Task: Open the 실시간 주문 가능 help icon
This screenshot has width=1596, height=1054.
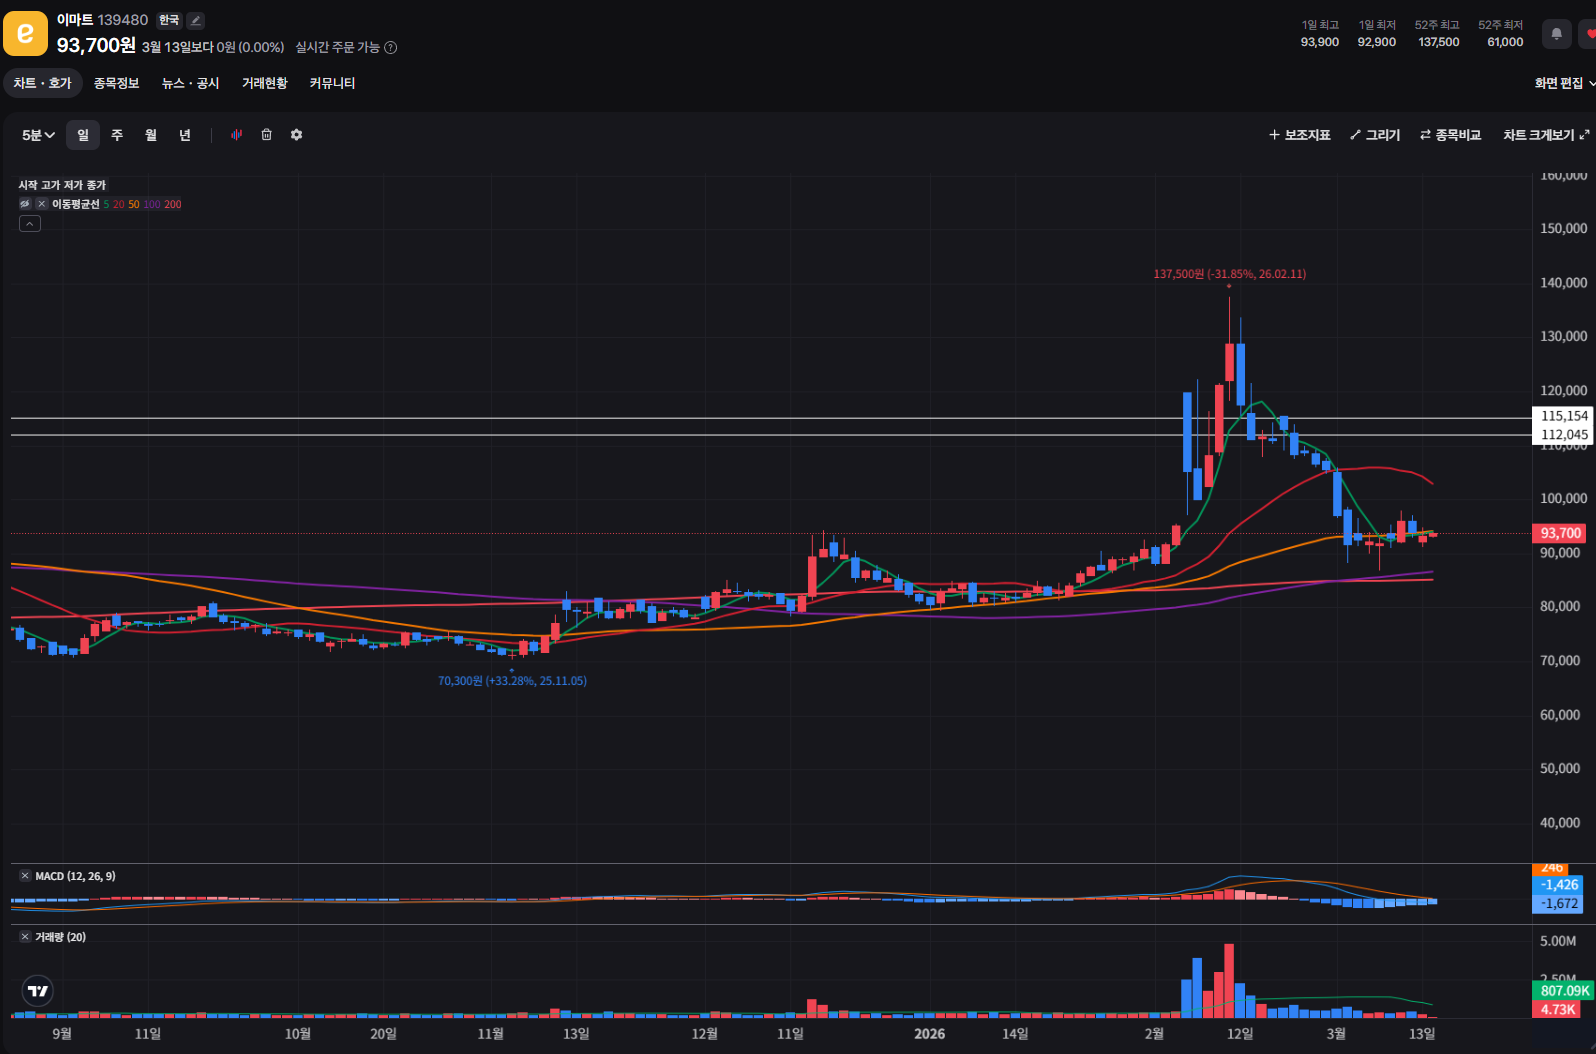Action: (391, 47)
